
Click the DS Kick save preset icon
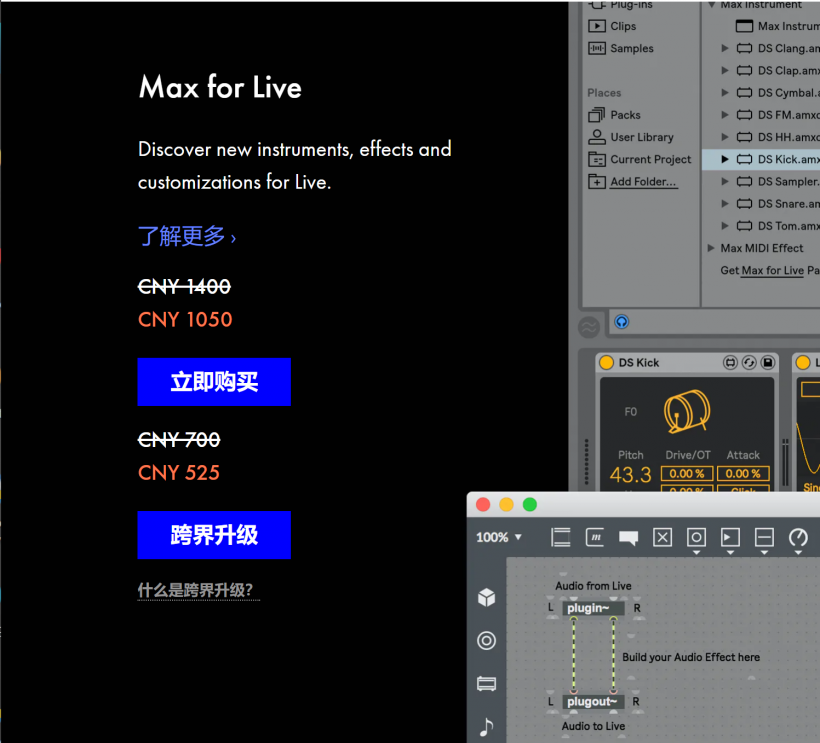(x=768, y=362)
